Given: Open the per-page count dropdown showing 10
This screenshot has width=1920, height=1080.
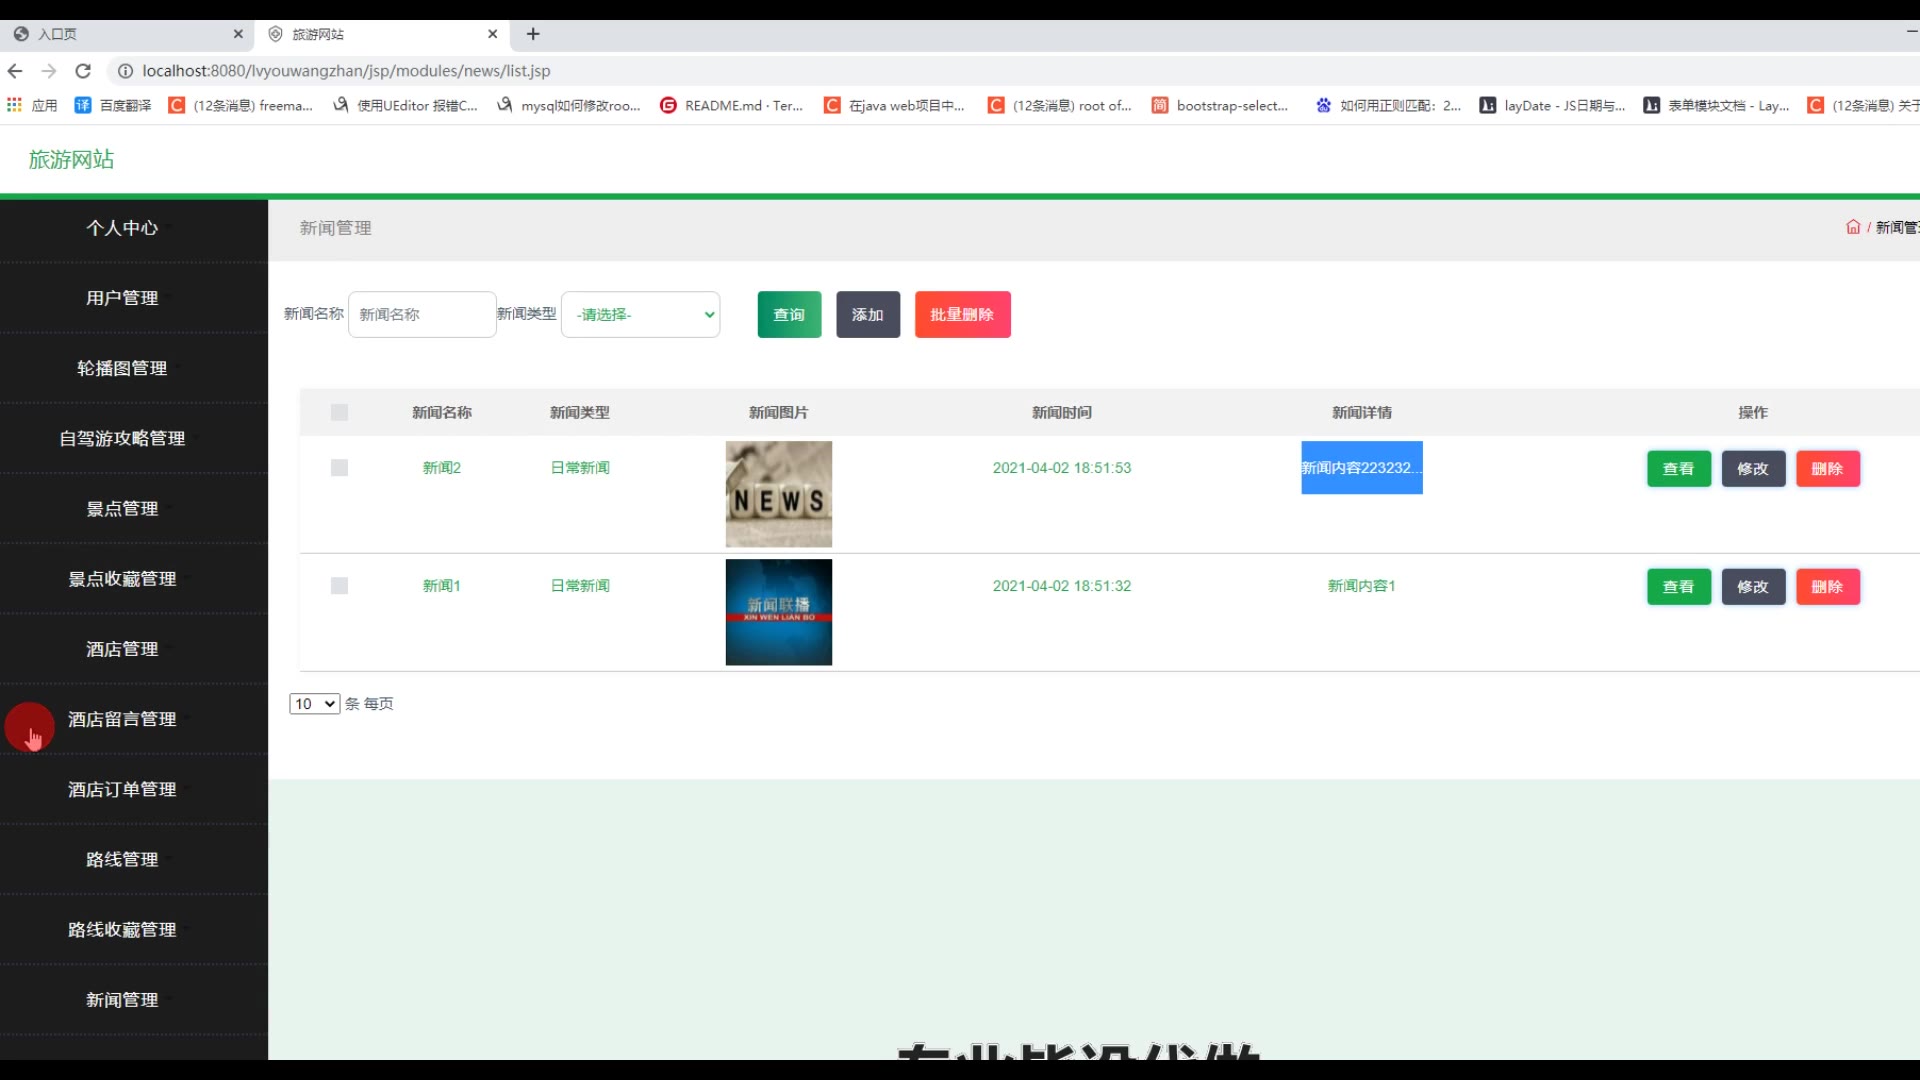Looking at the screenshot, I should (314, 704).
